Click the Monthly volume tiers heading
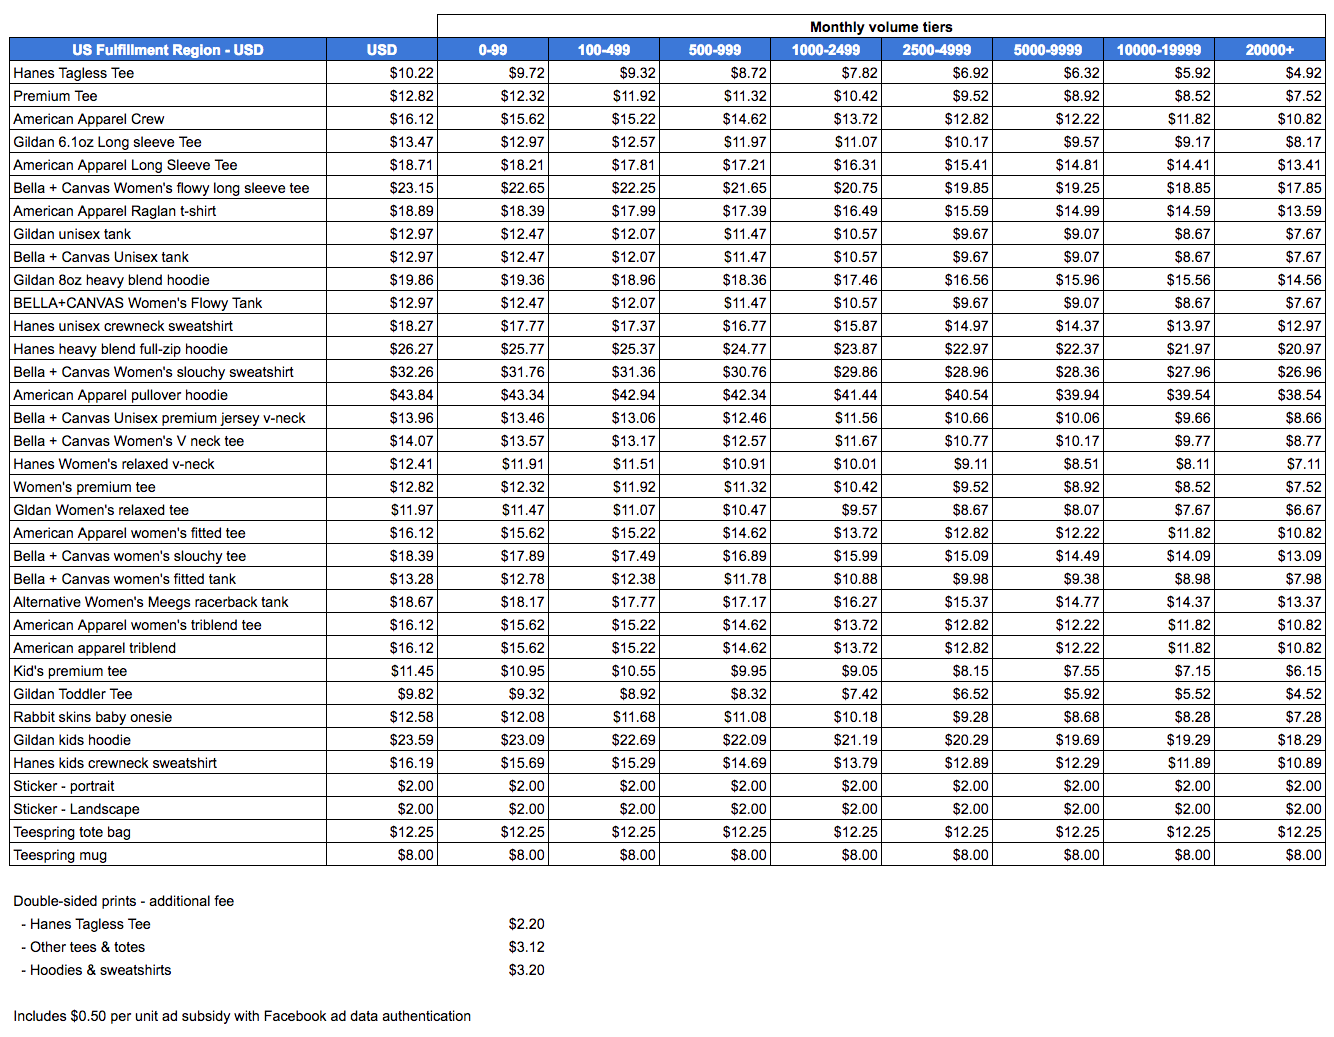1334x1037 pixels. coord(881,27)
